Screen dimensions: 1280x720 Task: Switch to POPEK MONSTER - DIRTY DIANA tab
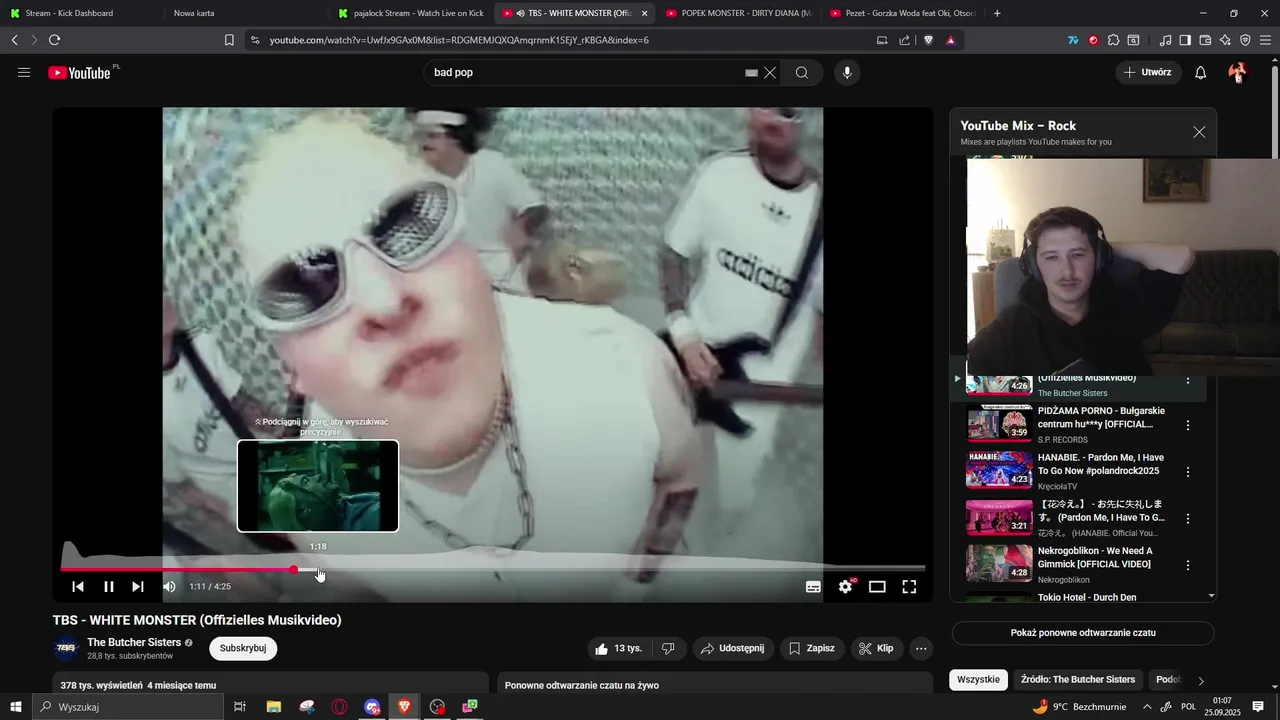tap(739, 13)
